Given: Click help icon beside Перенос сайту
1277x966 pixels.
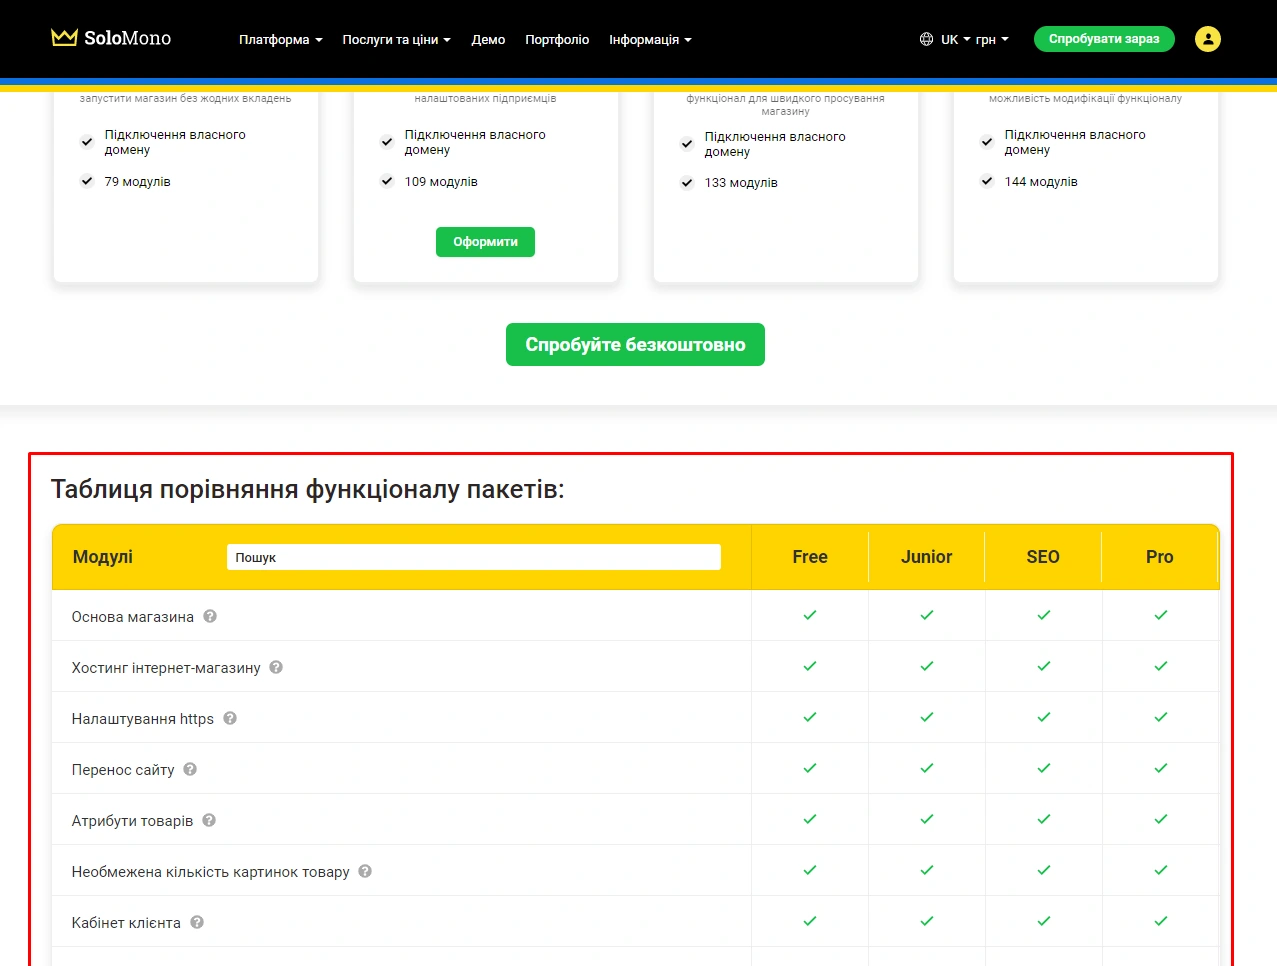Looking at the screenshot, I should pos(190,769).
